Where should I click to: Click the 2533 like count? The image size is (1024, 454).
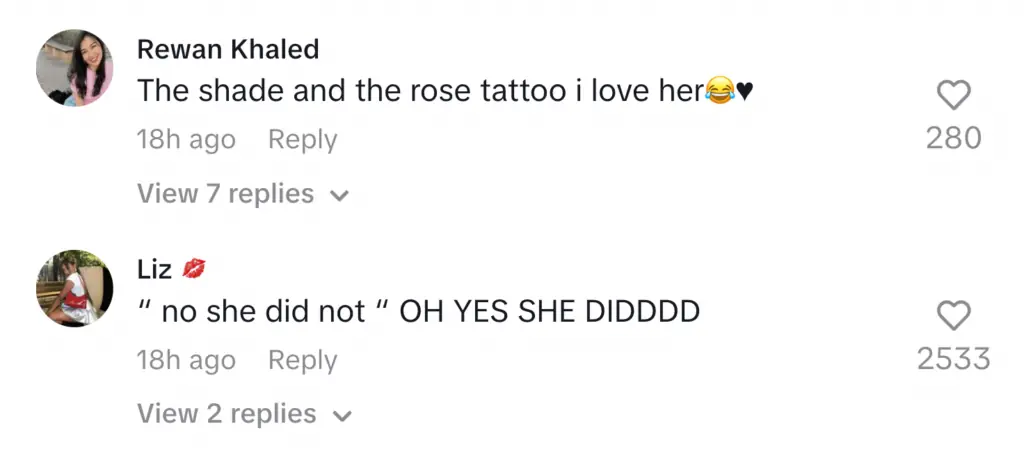[953, 359]
